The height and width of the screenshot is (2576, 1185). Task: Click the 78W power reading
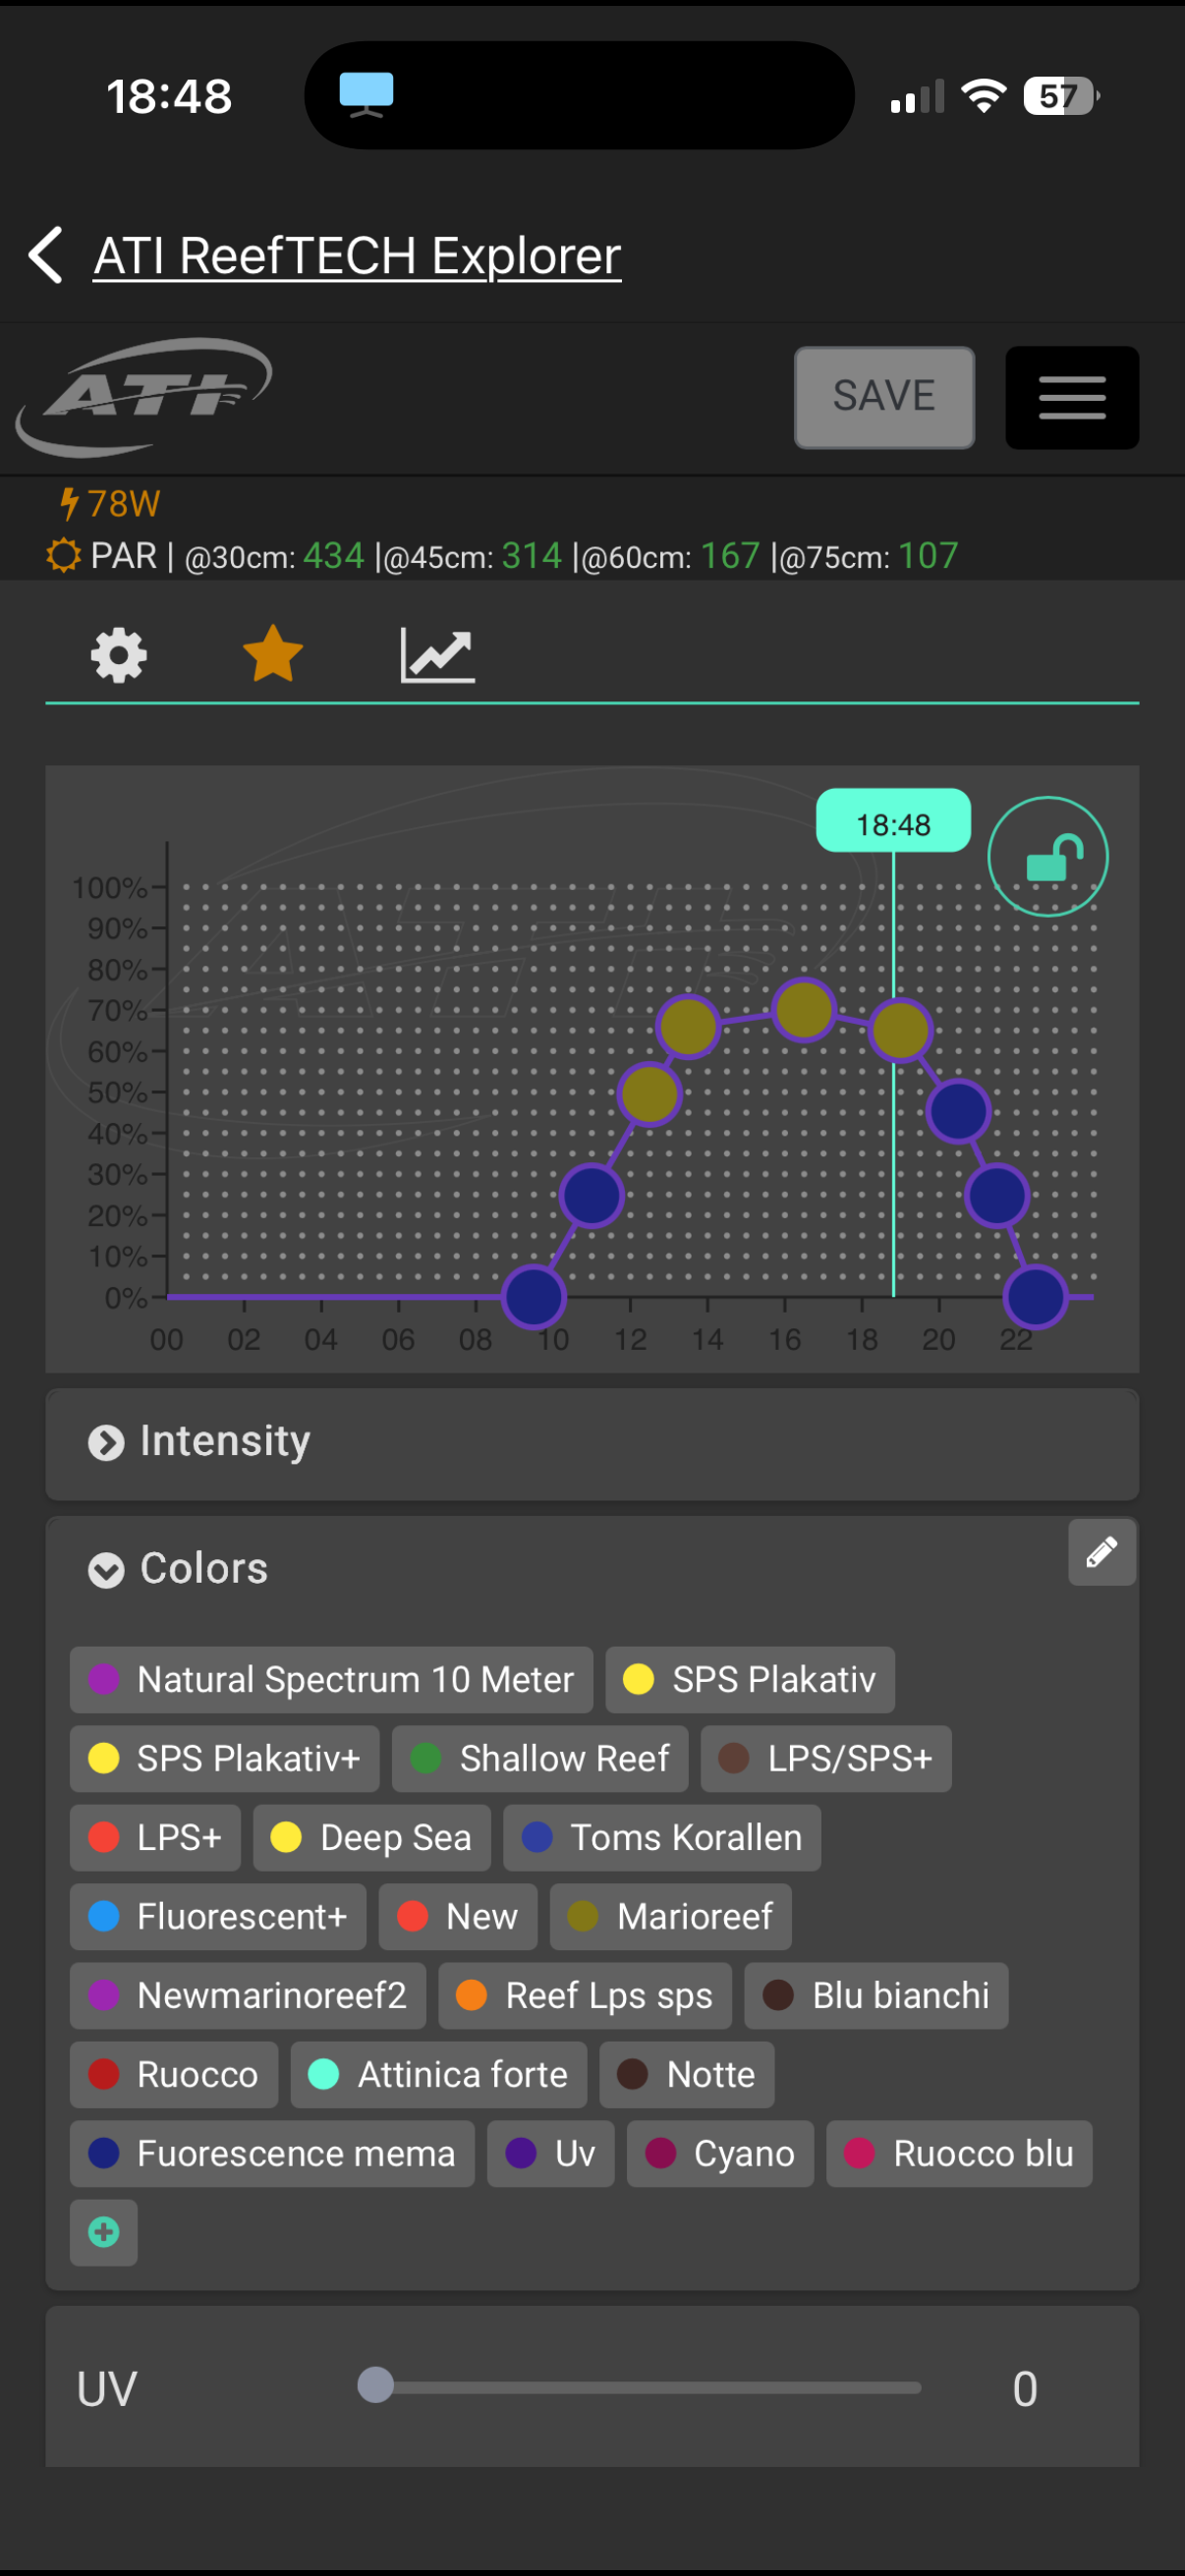tap(110, 503)
